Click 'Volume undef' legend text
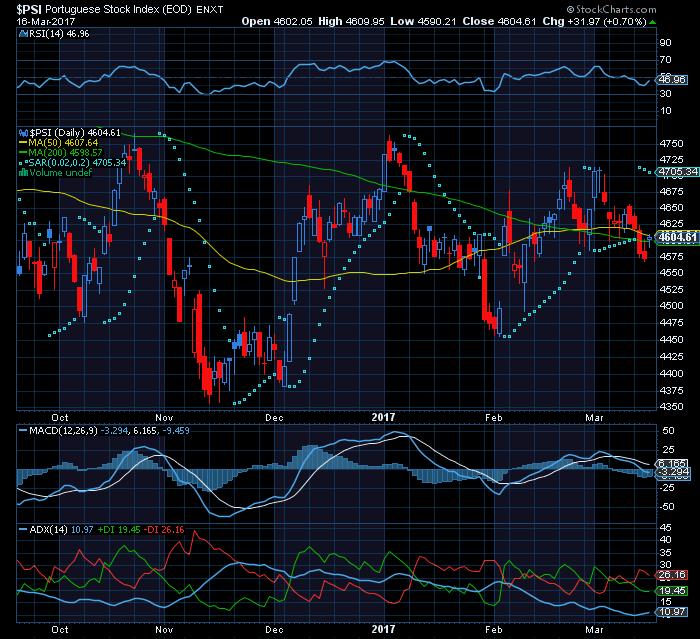The image size is (700, 639). tap(60, 172)
